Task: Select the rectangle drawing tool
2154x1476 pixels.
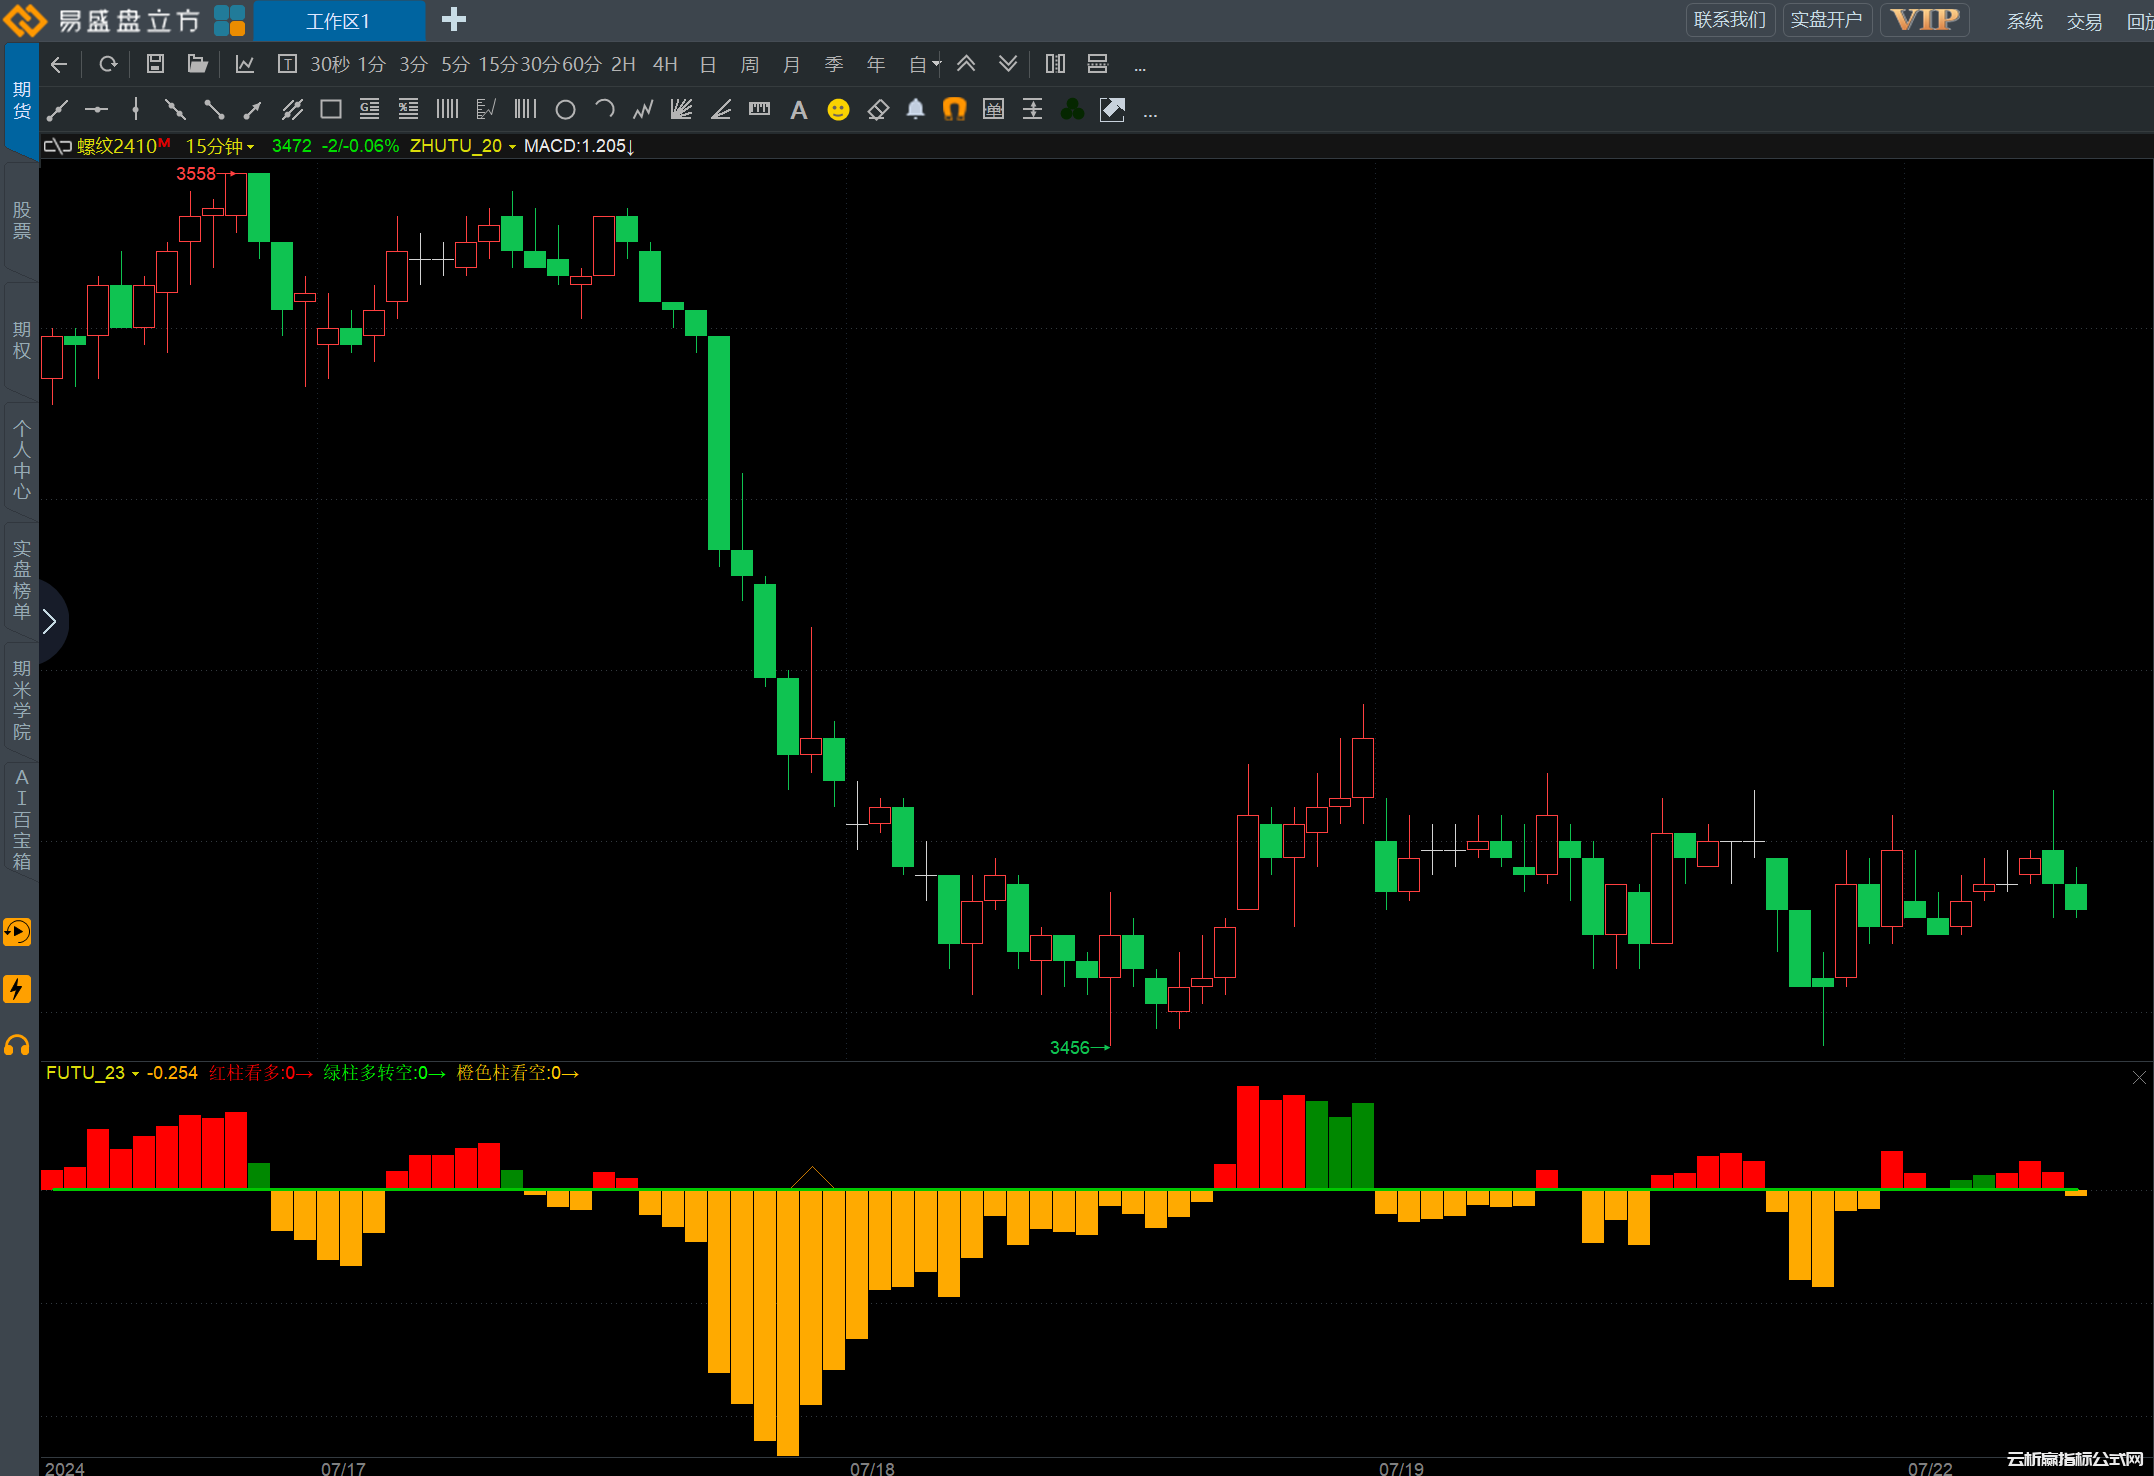Action: coord(331,110)
